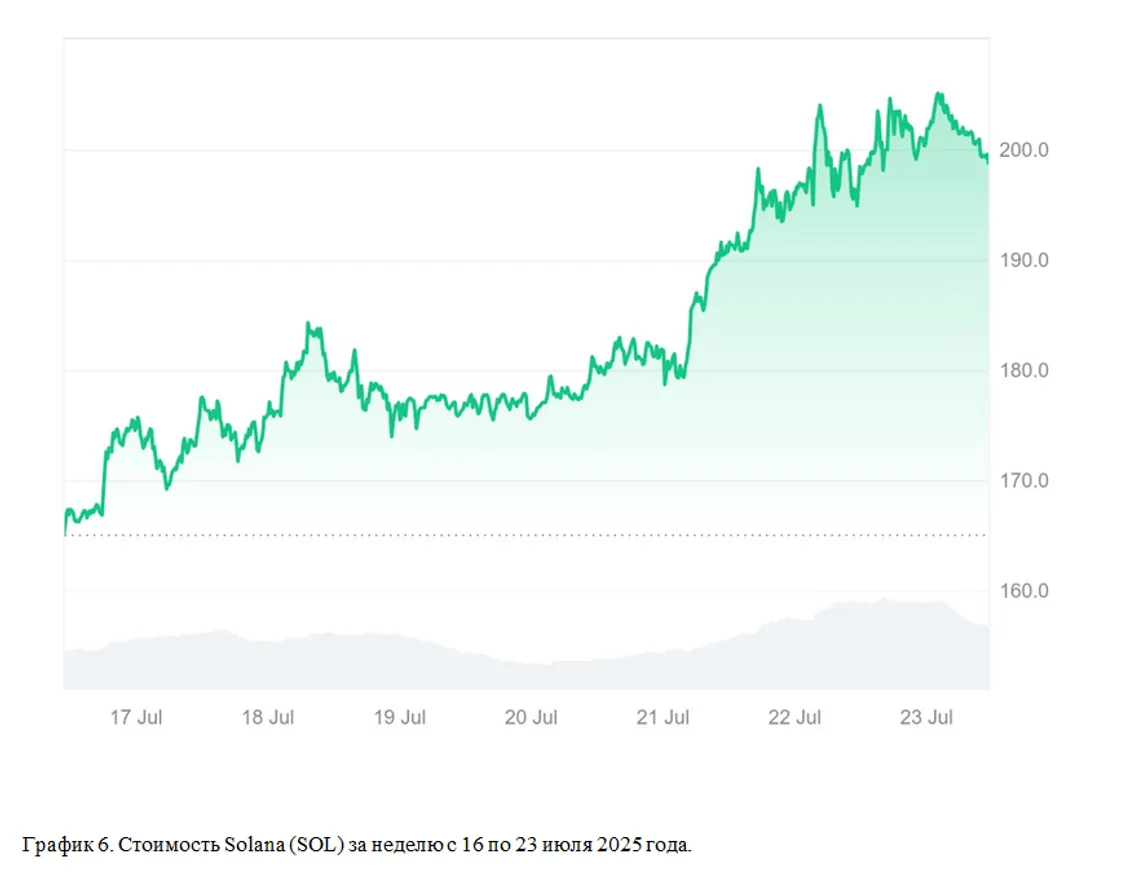Screen dimensions: 1137x872
Task: Click the right end of the green price line
Action: pos(988,158)
